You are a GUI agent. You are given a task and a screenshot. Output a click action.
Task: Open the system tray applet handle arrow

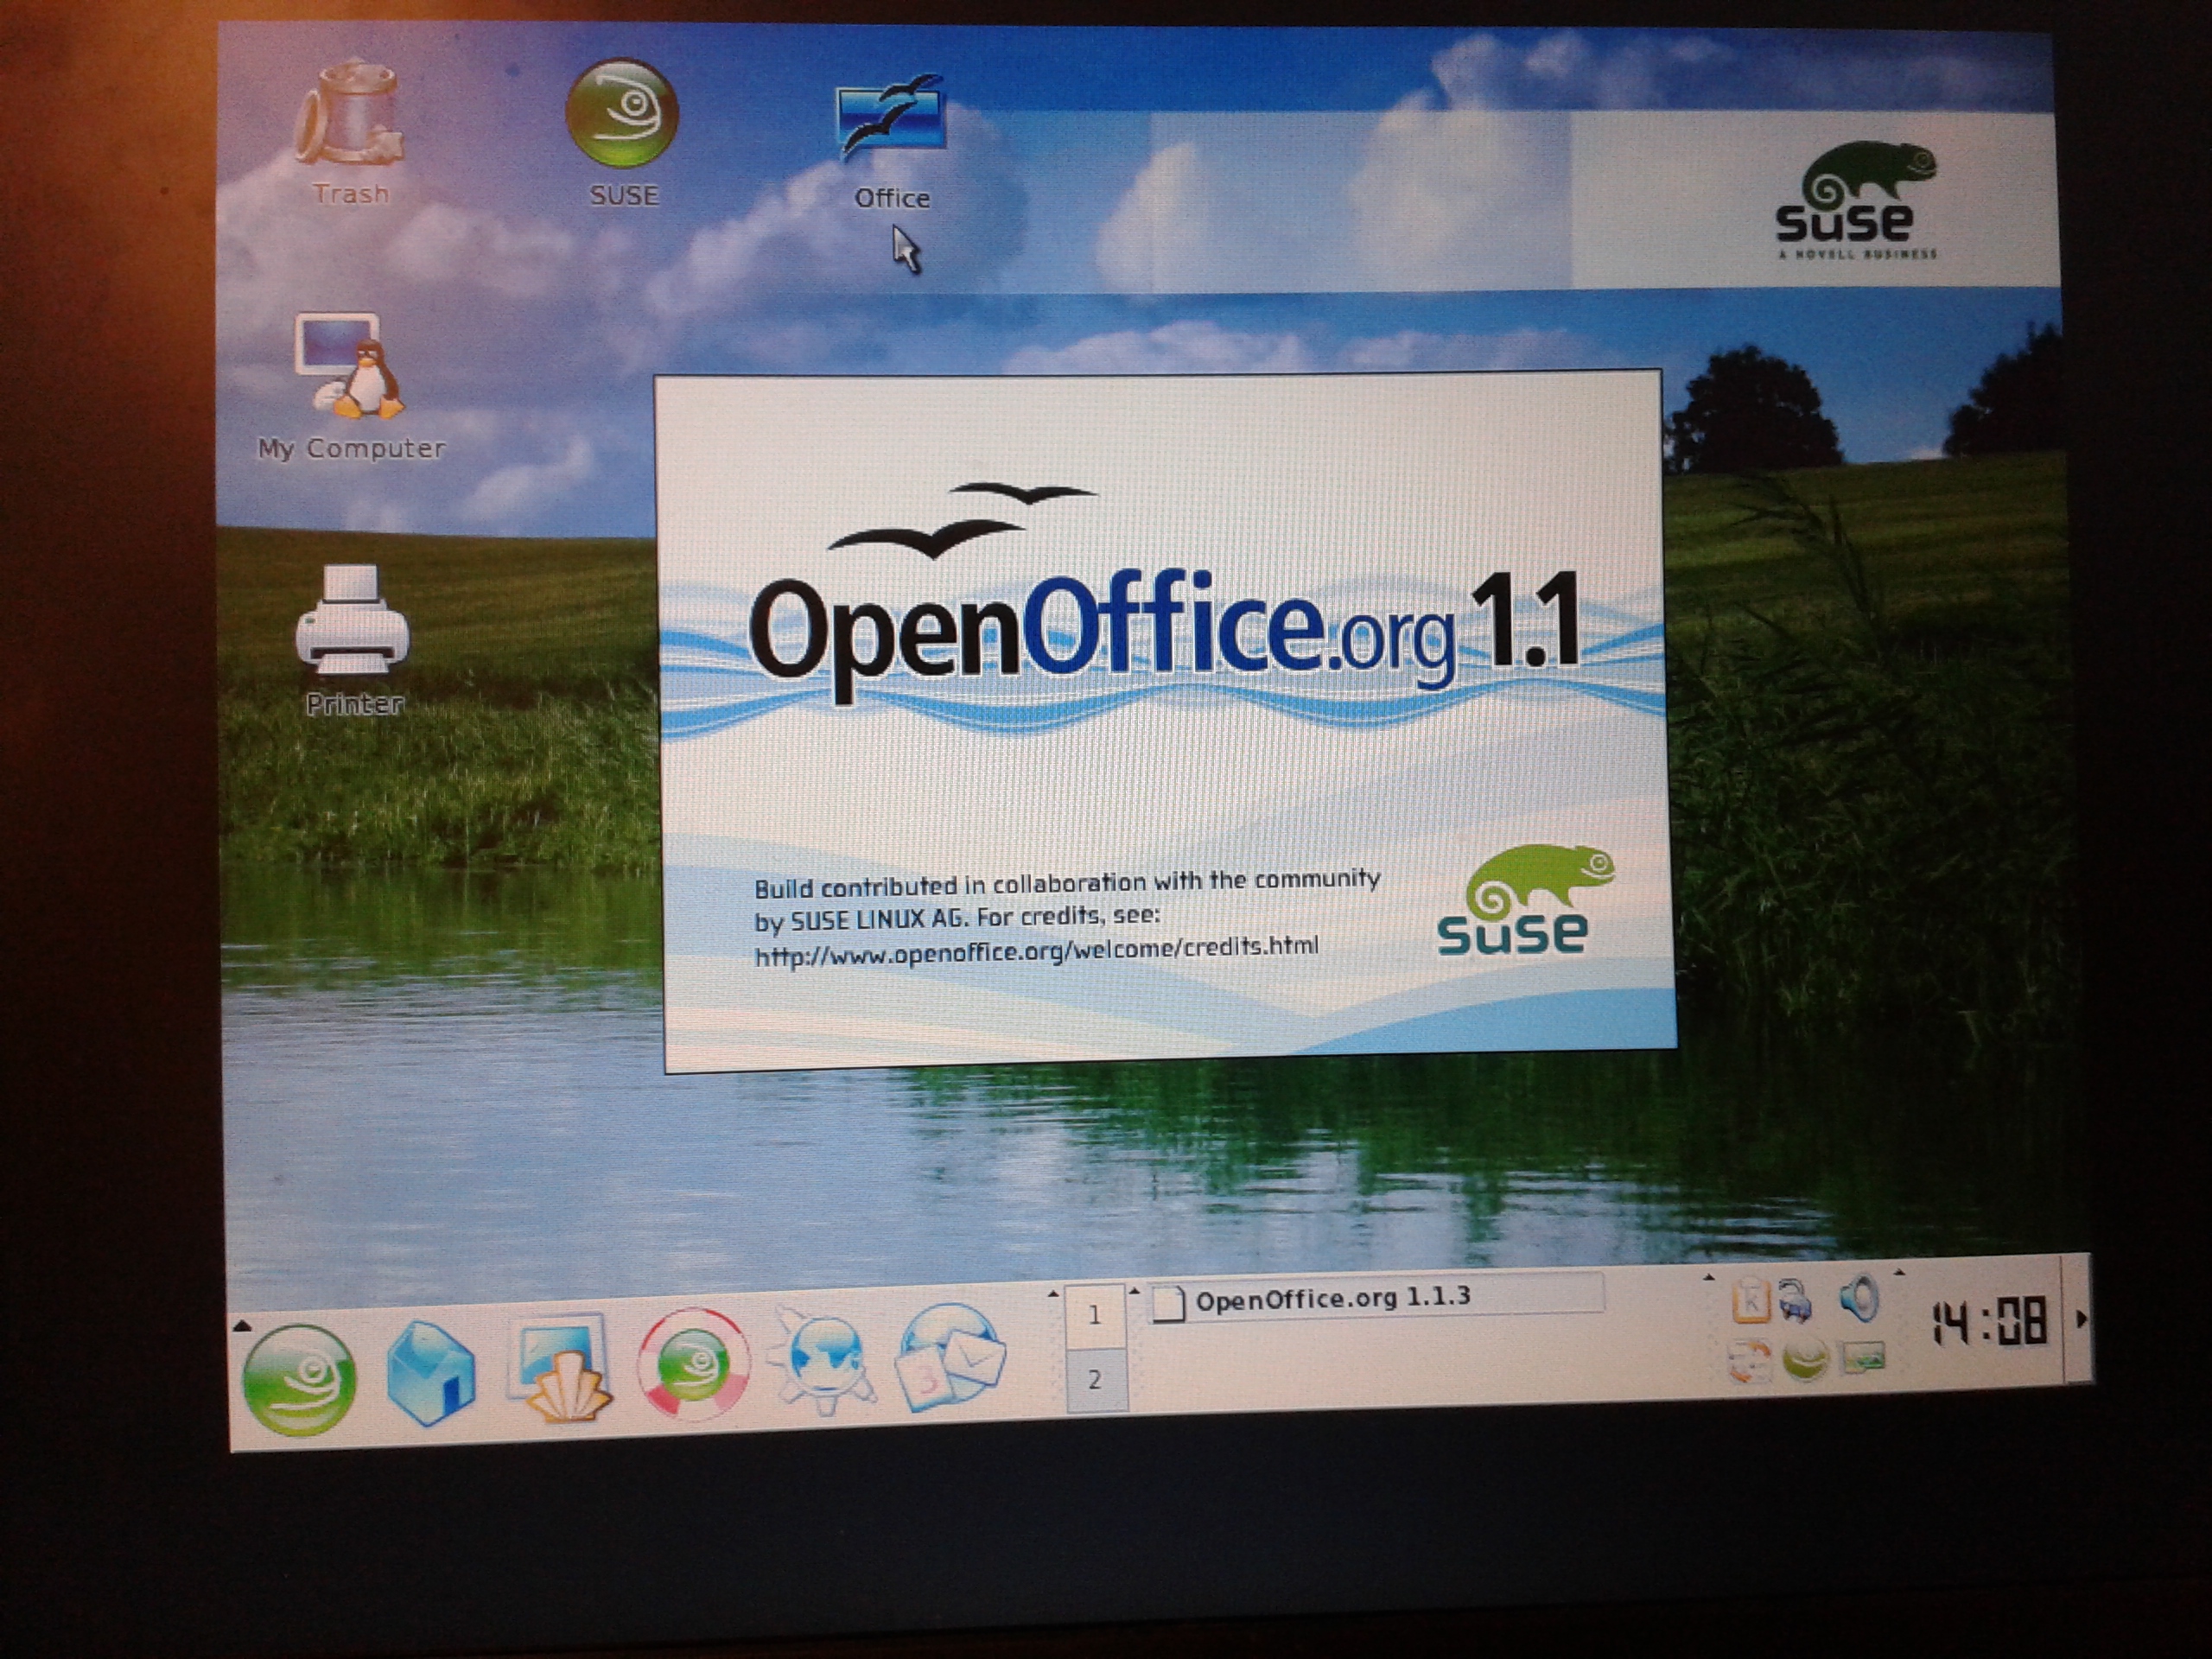pos(1709,1277)
